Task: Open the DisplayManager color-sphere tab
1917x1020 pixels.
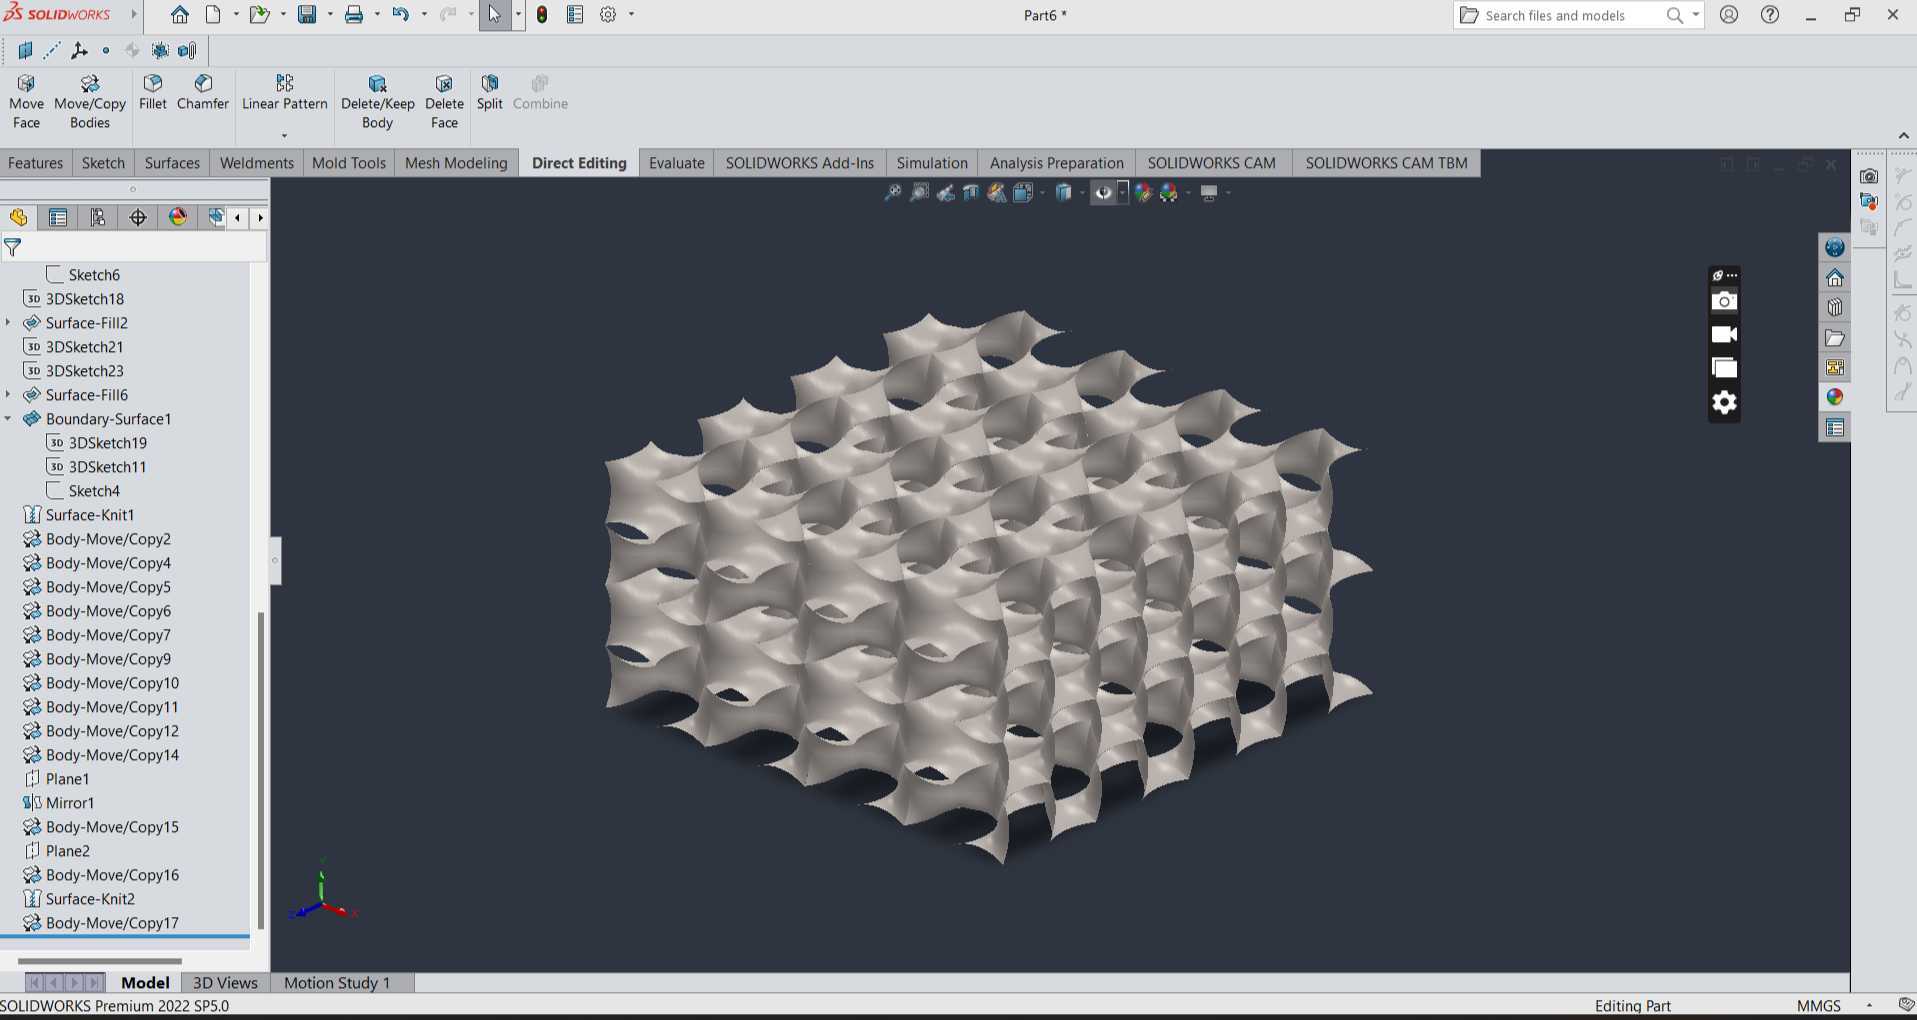Action: pos(178,217)
